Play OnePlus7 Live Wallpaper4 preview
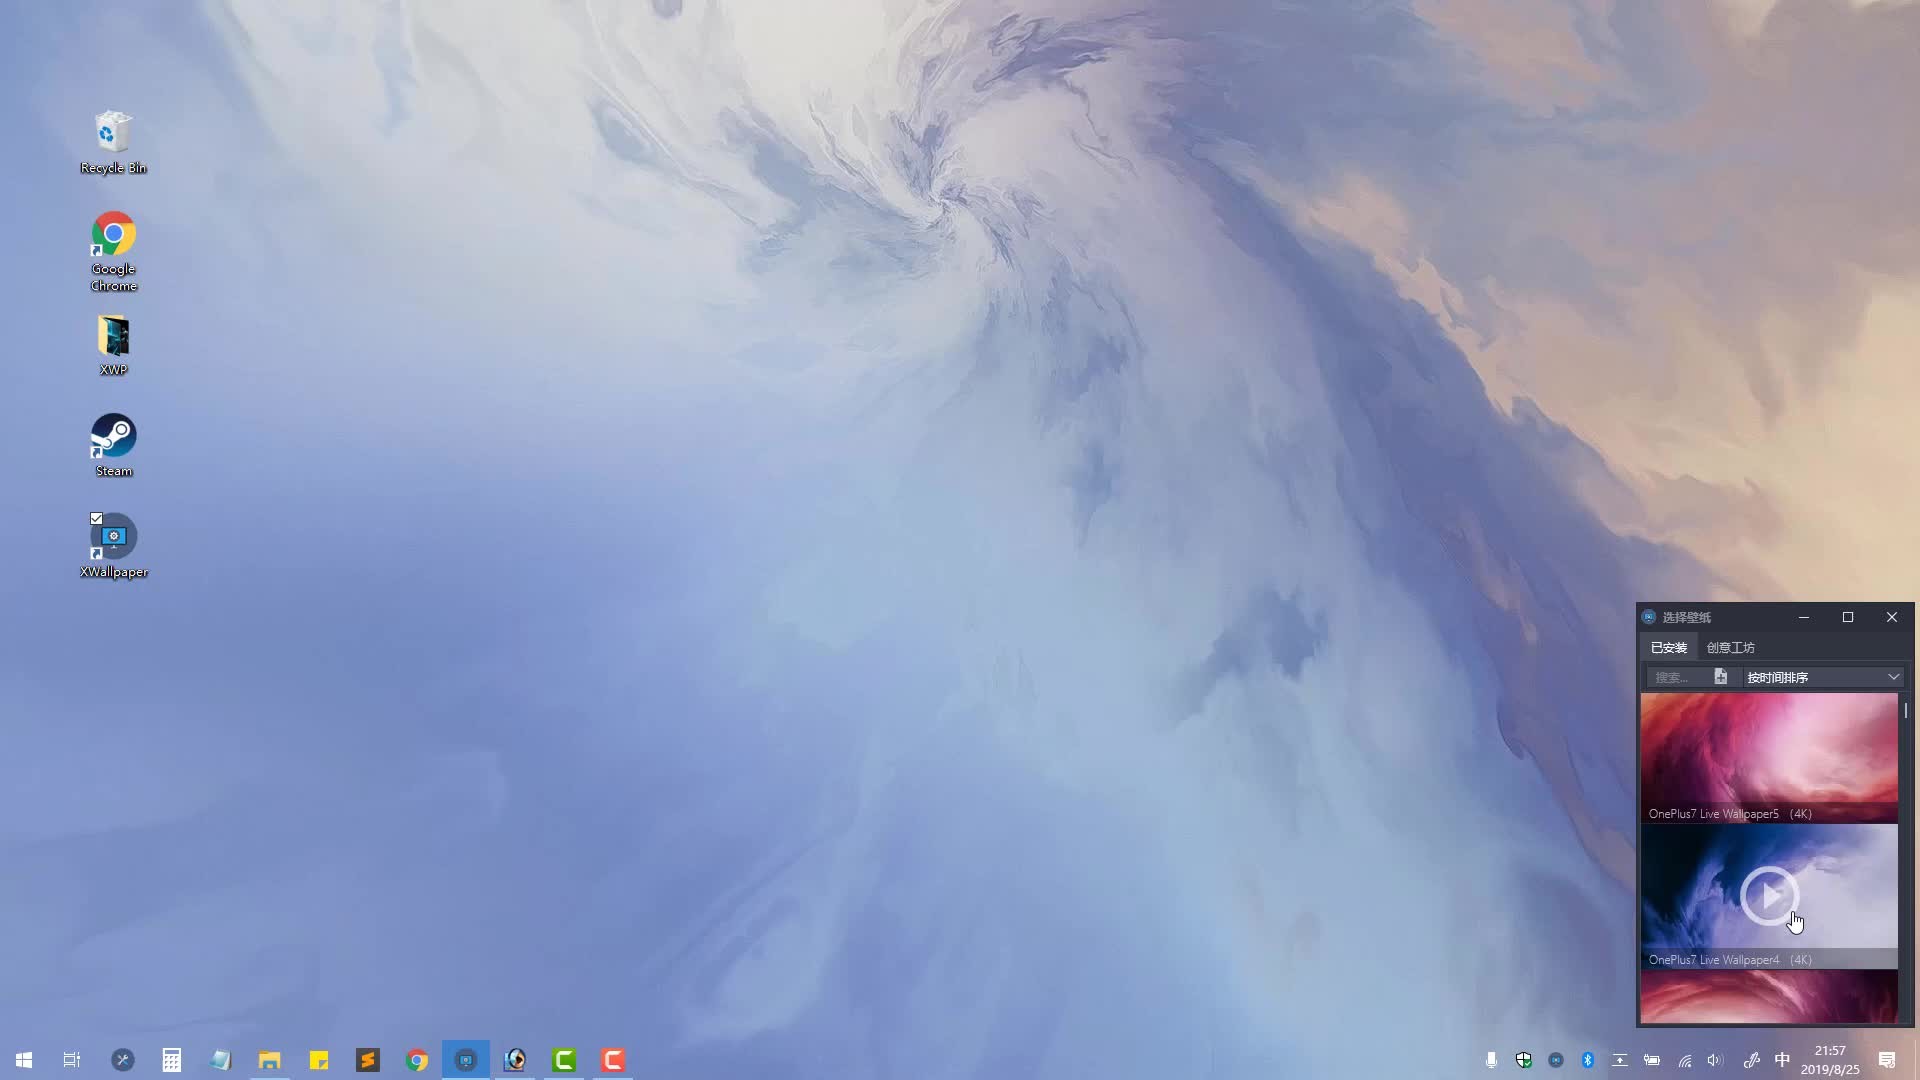The width and height of the screenshot is (1920, 1080). (x=1769, y=895)
